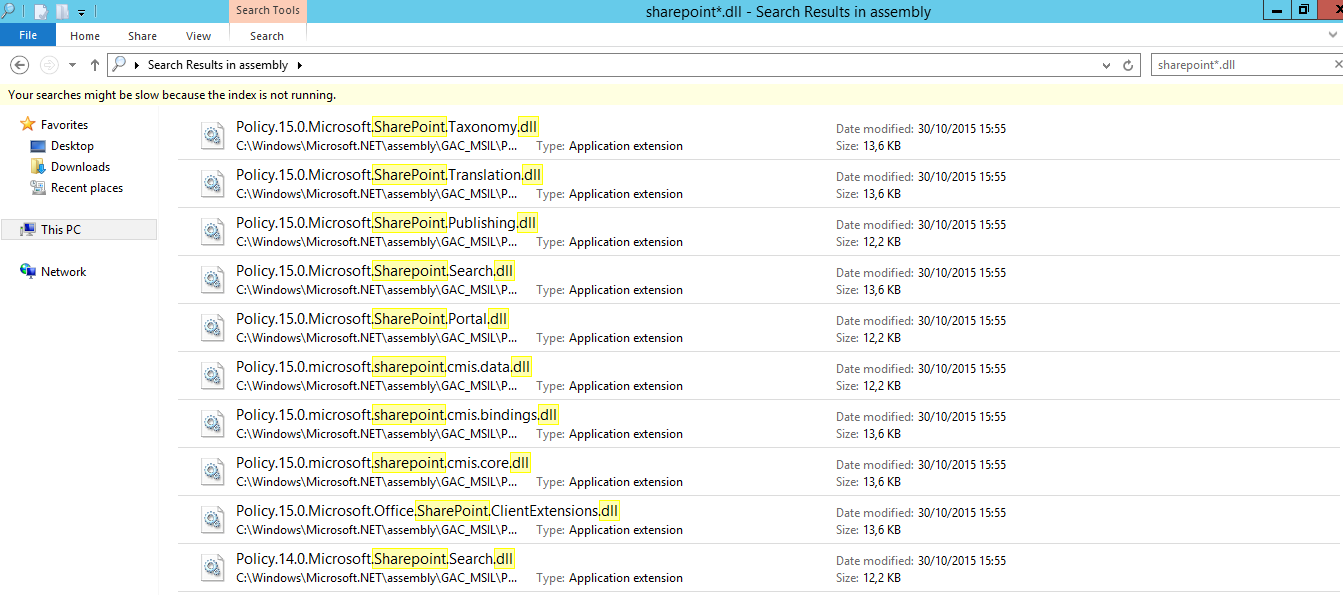Select Desktop in Favorites

pos(72,146)
